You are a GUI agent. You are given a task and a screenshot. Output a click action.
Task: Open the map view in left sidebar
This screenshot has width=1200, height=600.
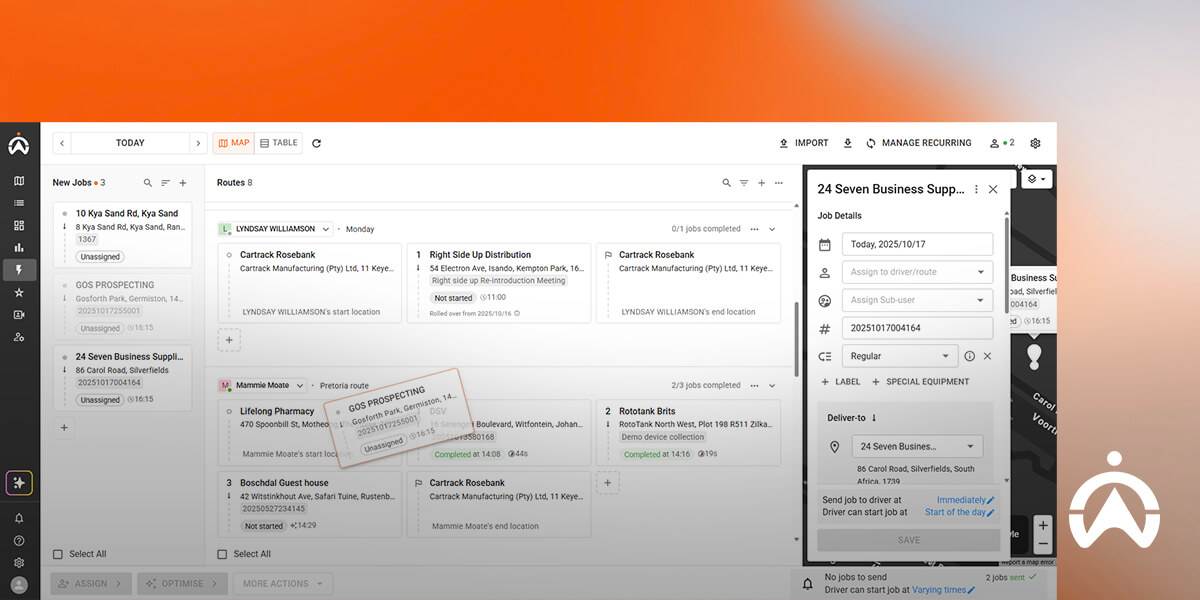(19, 181)
